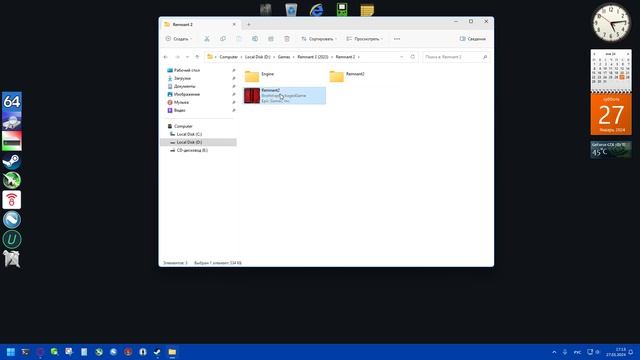Open the Windows Start menu
Viewport: 640px width, 360px height.
click(11, 352)
